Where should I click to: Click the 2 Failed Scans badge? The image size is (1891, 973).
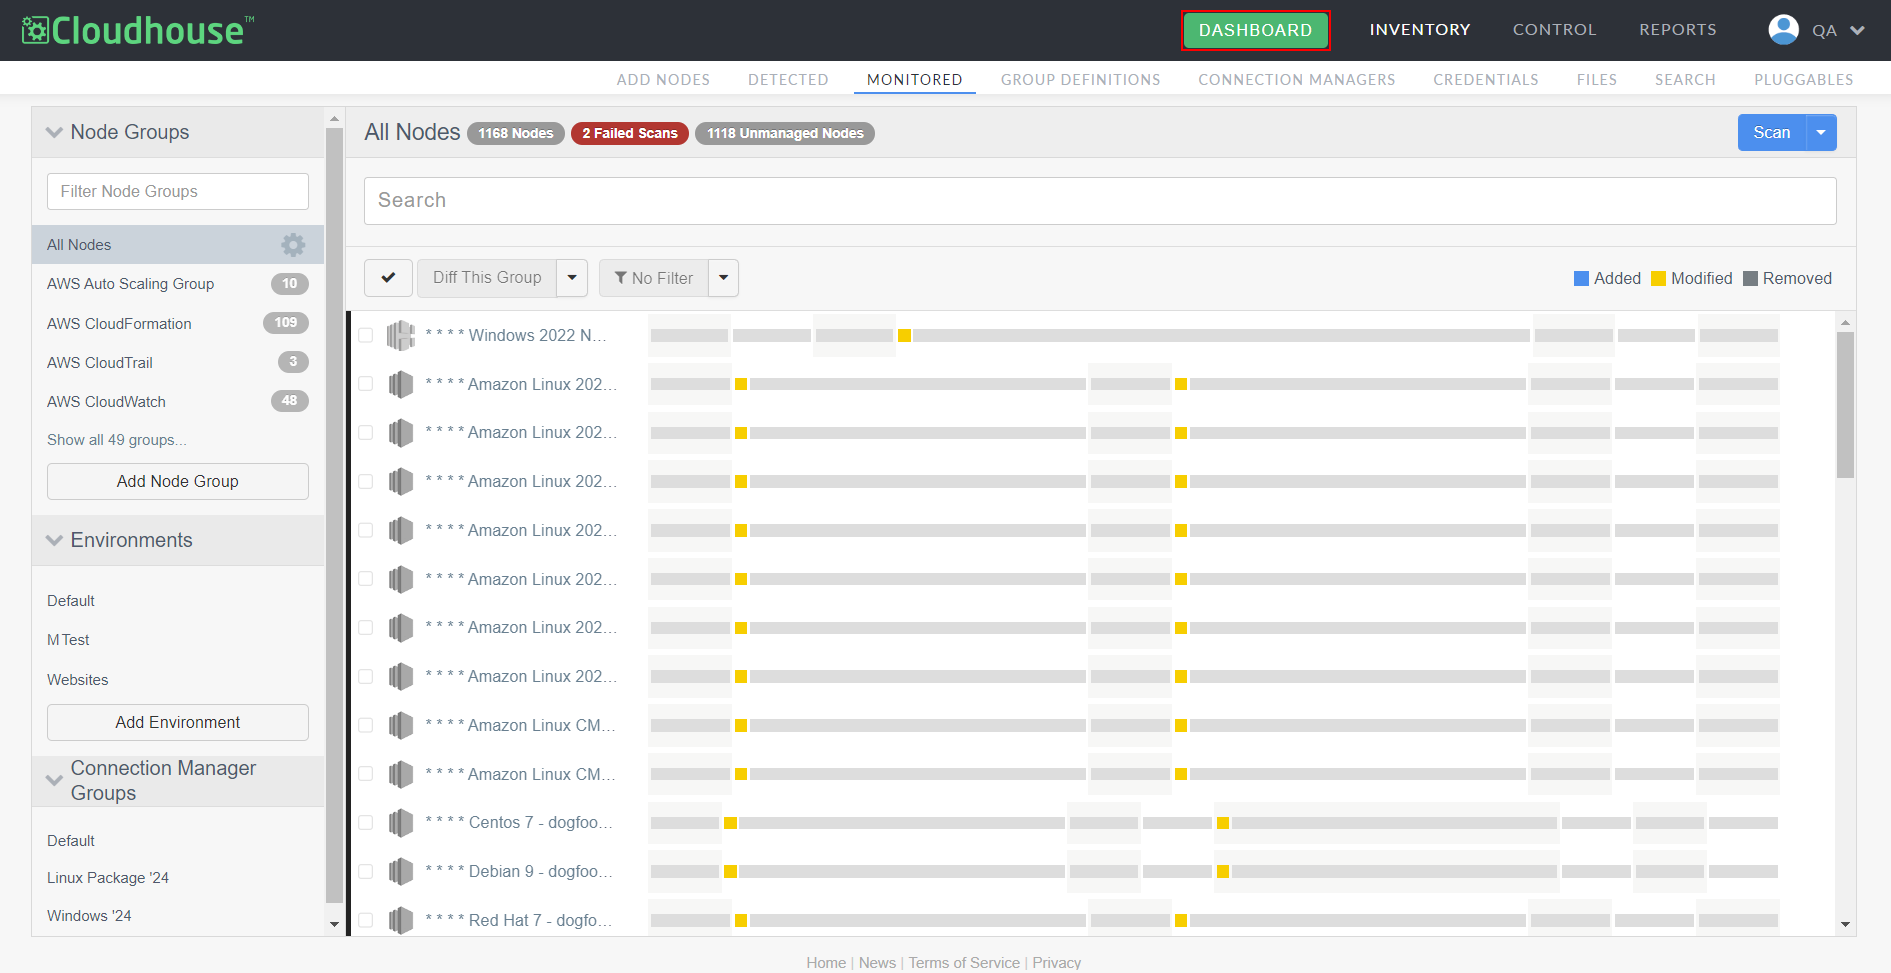tap(630, 134)
